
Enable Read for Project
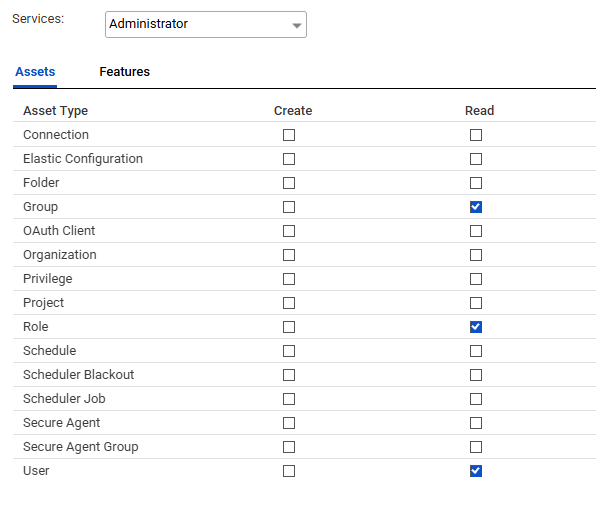click(x=476, y=303)
